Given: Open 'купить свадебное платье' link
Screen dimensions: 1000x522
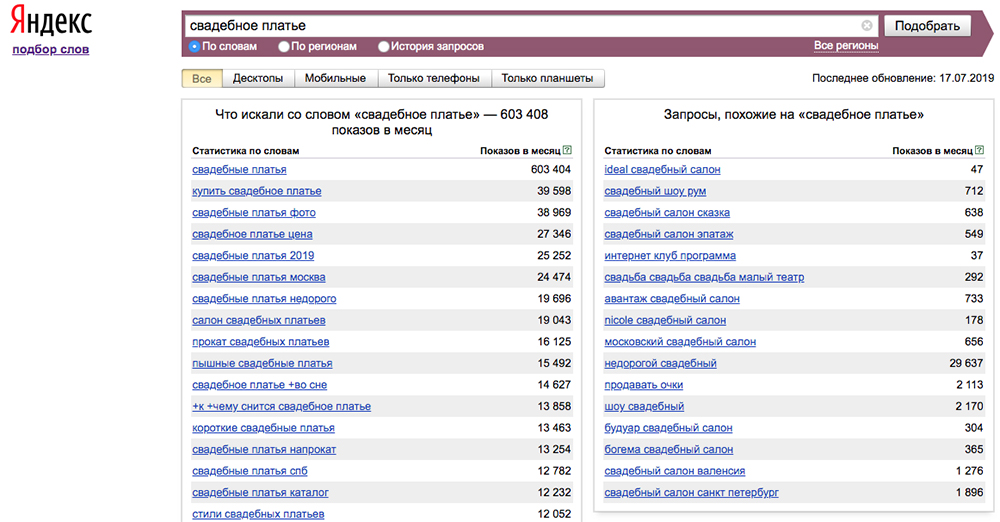Looking at the screenshot, I should pos(256,191).
